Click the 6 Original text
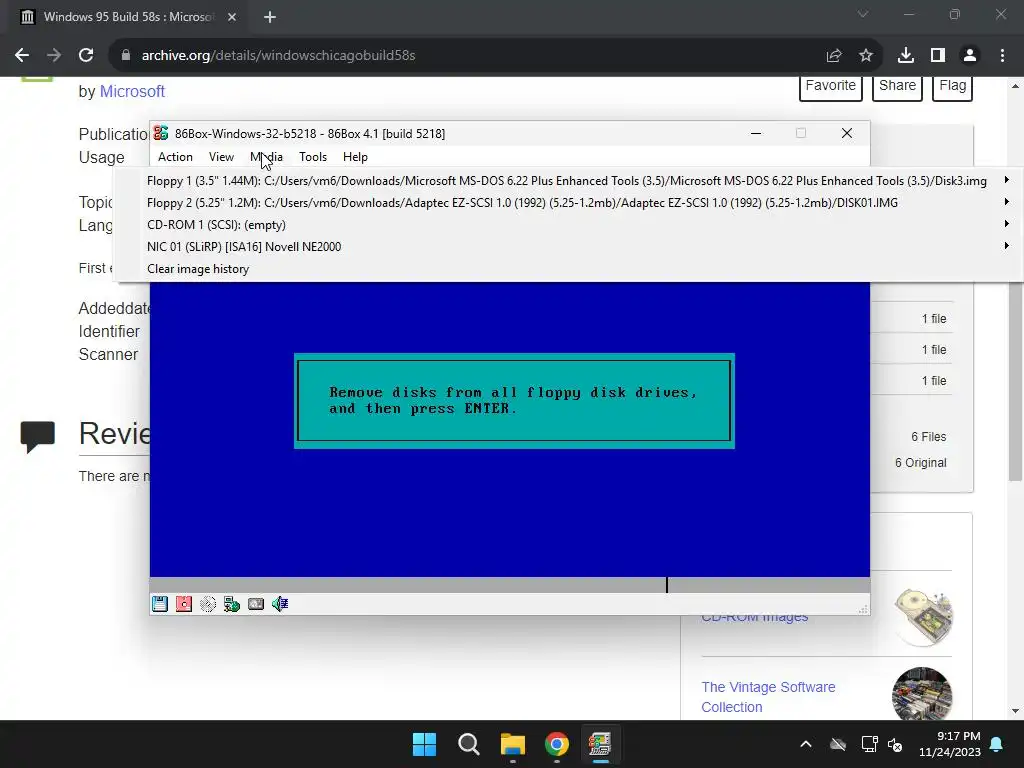The width and height of the screenshot is (1024, 768). click(921, 463)
